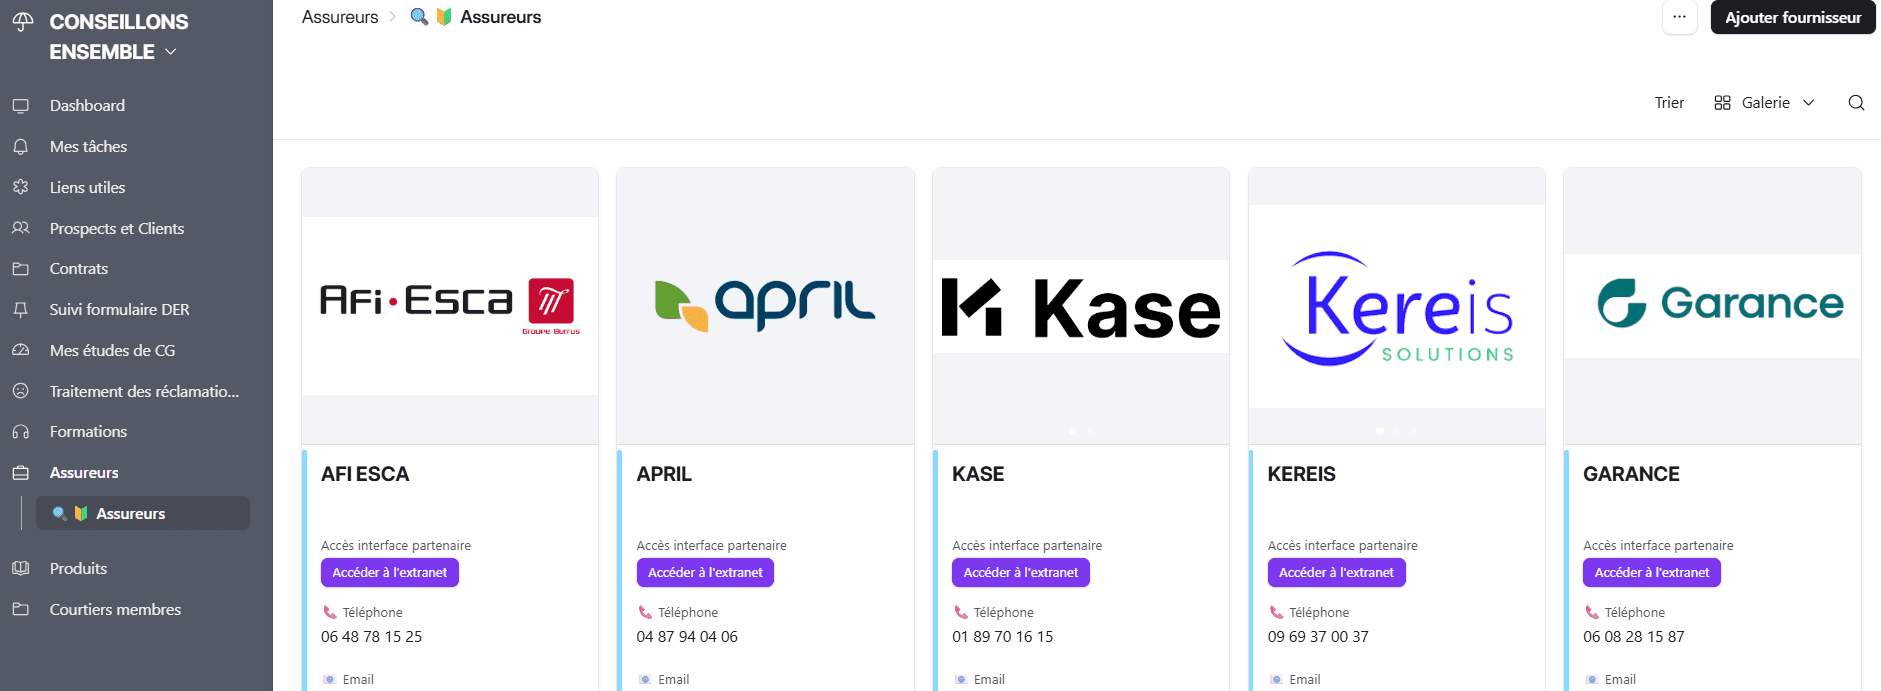Click the Prospects et Clients people icon
This screenshot has width=1881, height=691.
21,229
